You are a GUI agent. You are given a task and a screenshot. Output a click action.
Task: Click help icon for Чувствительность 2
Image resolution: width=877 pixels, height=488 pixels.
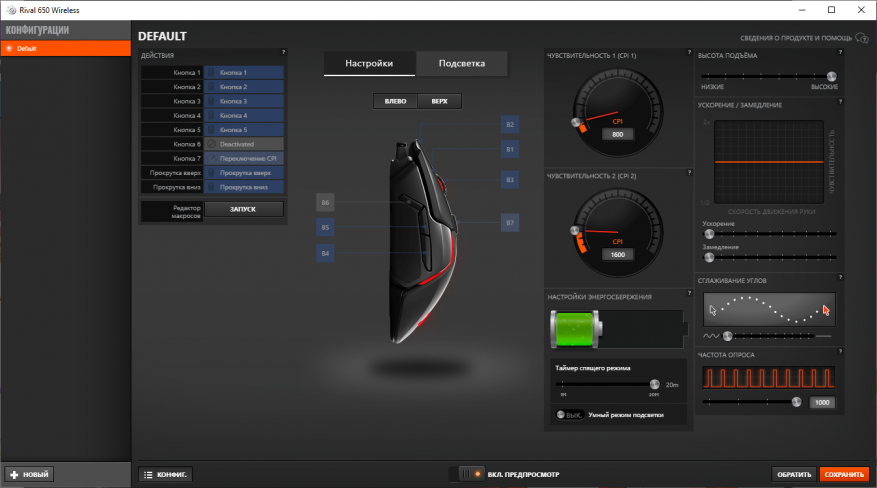pyautogui.click(x=689, y=173)
